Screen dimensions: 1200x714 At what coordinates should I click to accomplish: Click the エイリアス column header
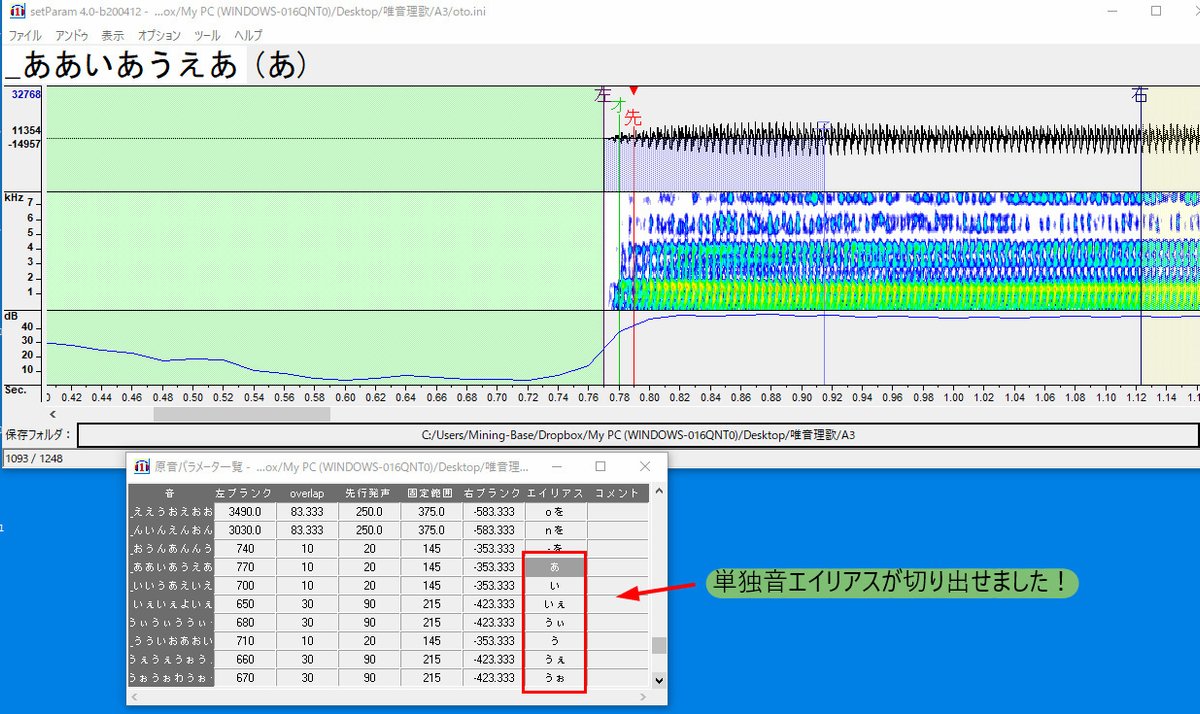point(554,492)
